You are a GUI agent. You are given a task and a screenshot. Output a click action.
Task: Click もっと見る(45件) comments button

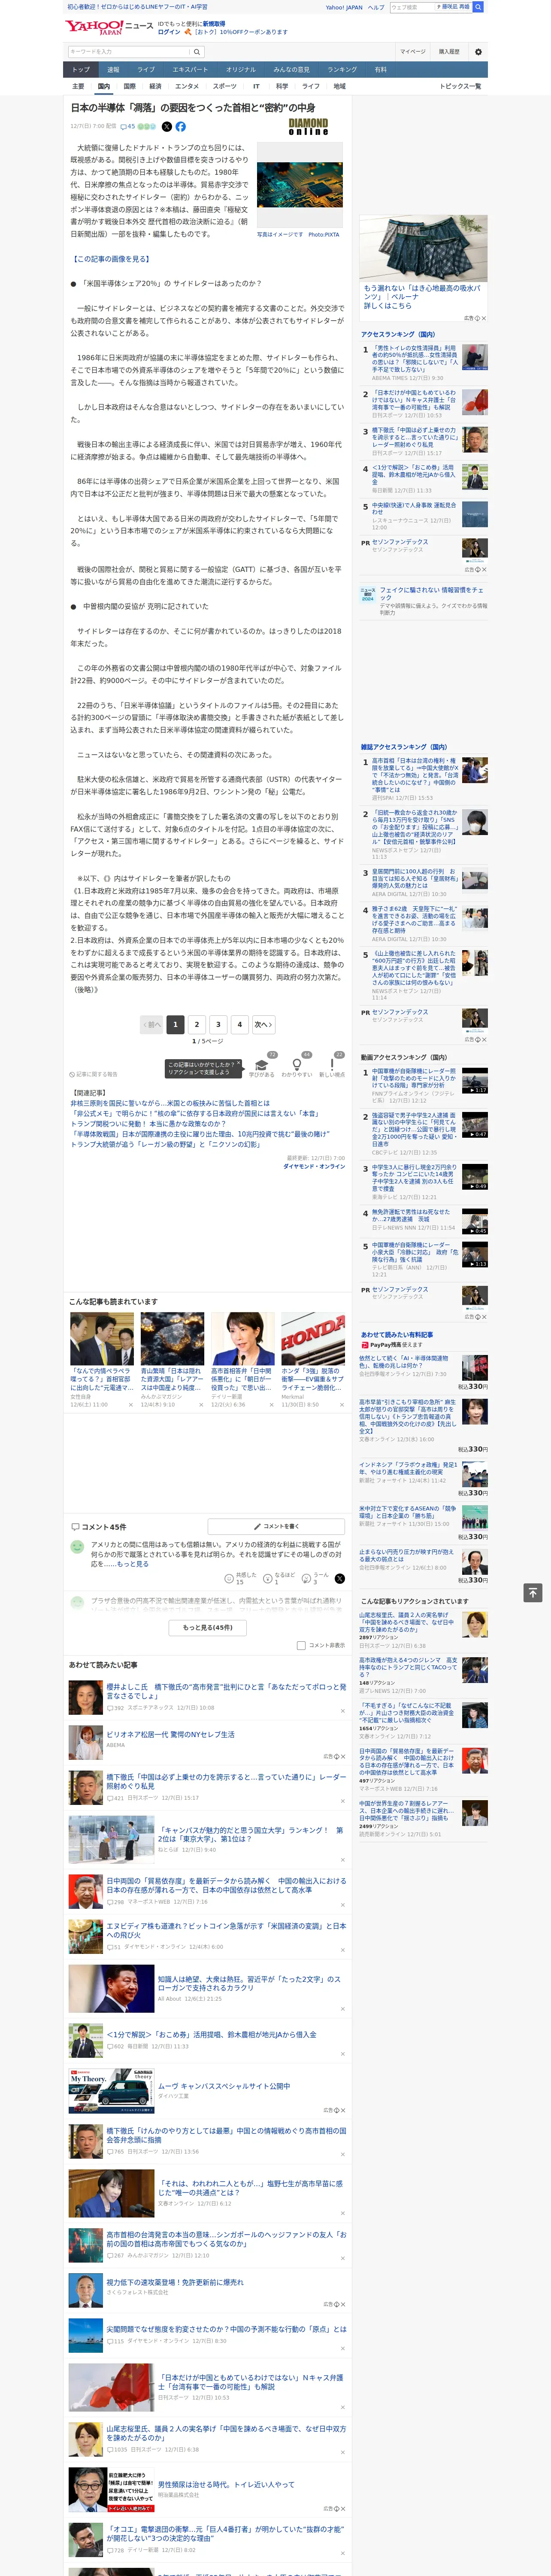pyautogui.click(x=208, y=1627)
